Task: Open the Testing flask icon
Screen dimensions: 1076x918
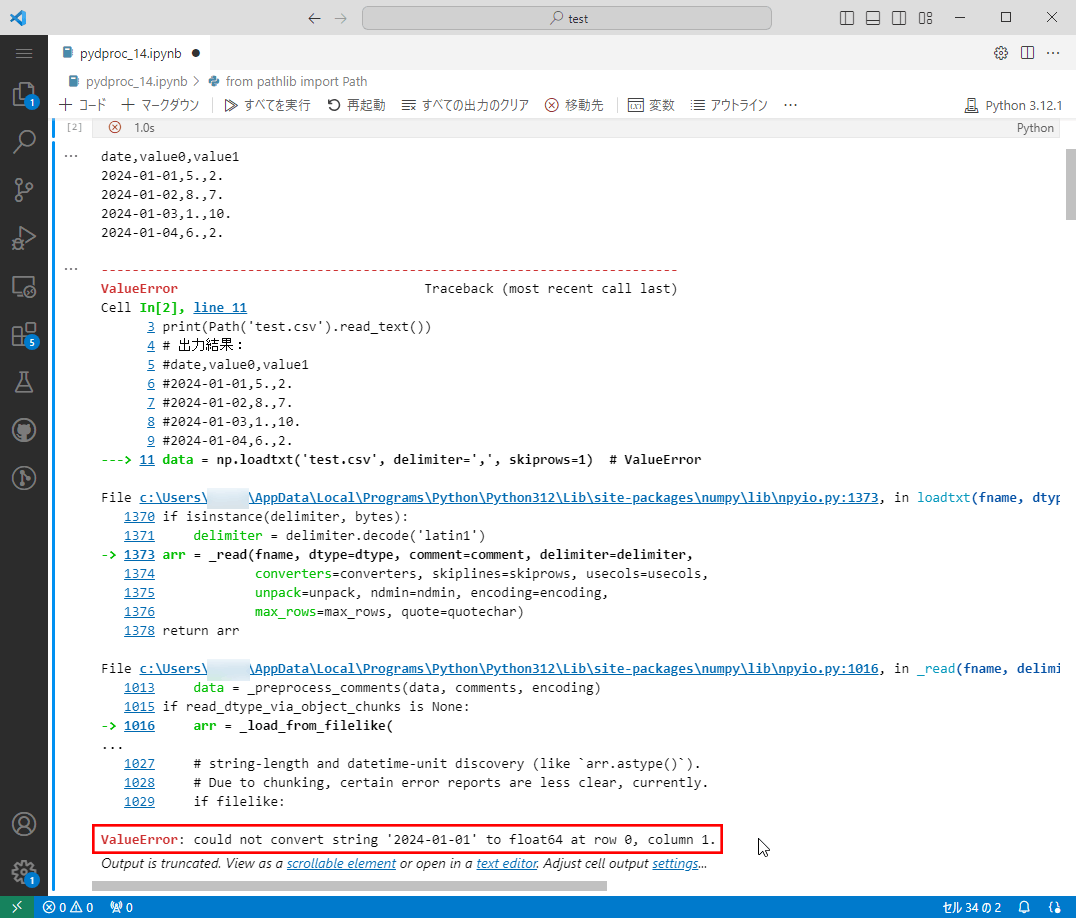Action: coord(24,382)
